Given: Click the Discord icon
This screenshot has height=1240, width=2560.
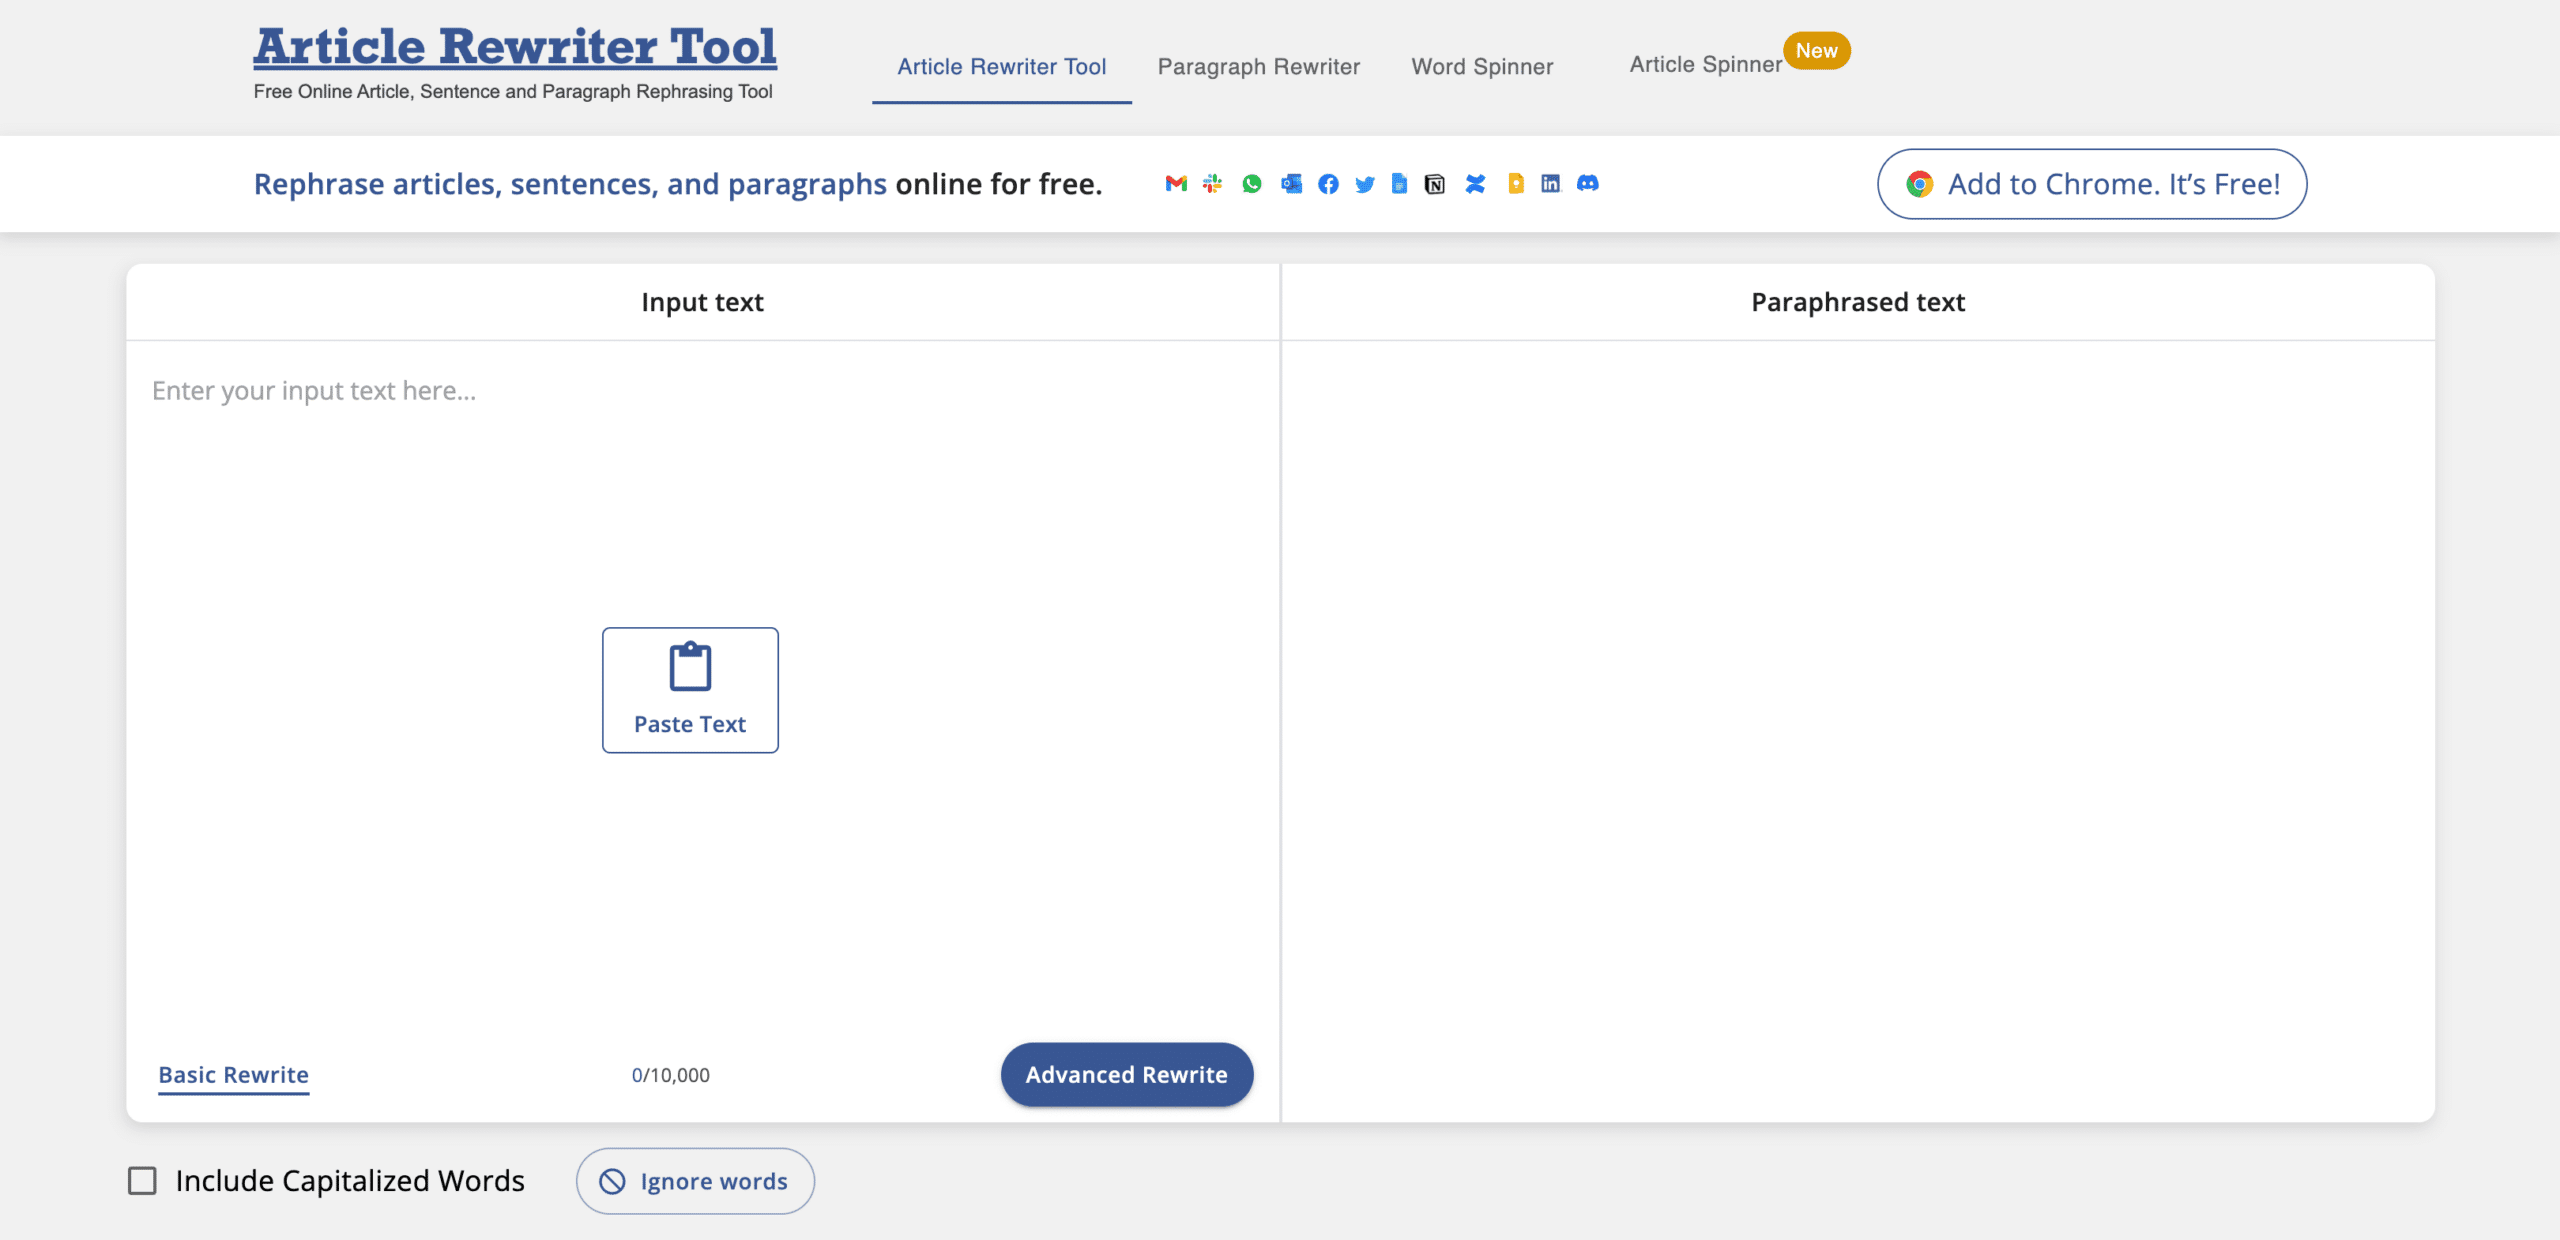Looking at the screenshot, I should pyautogui.click(x=1588, y=183).
